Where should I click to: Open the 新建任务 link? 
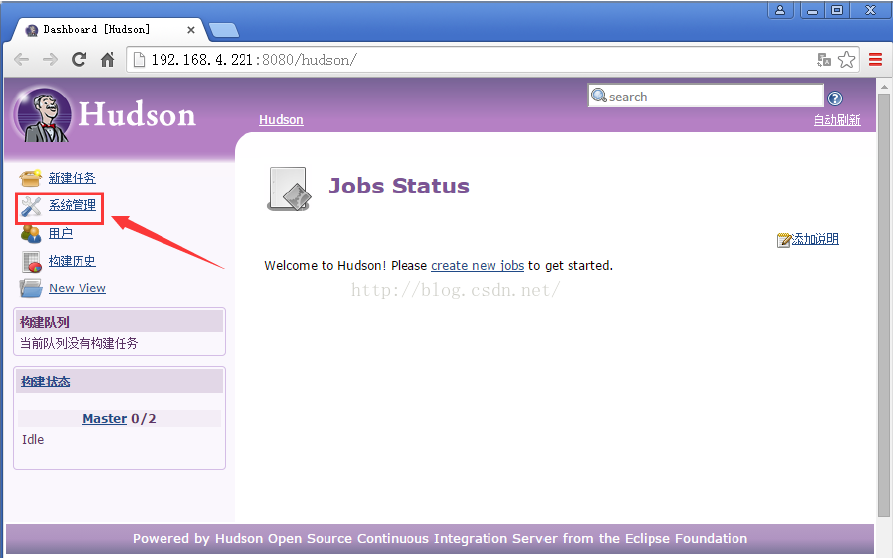coord(72,178)
